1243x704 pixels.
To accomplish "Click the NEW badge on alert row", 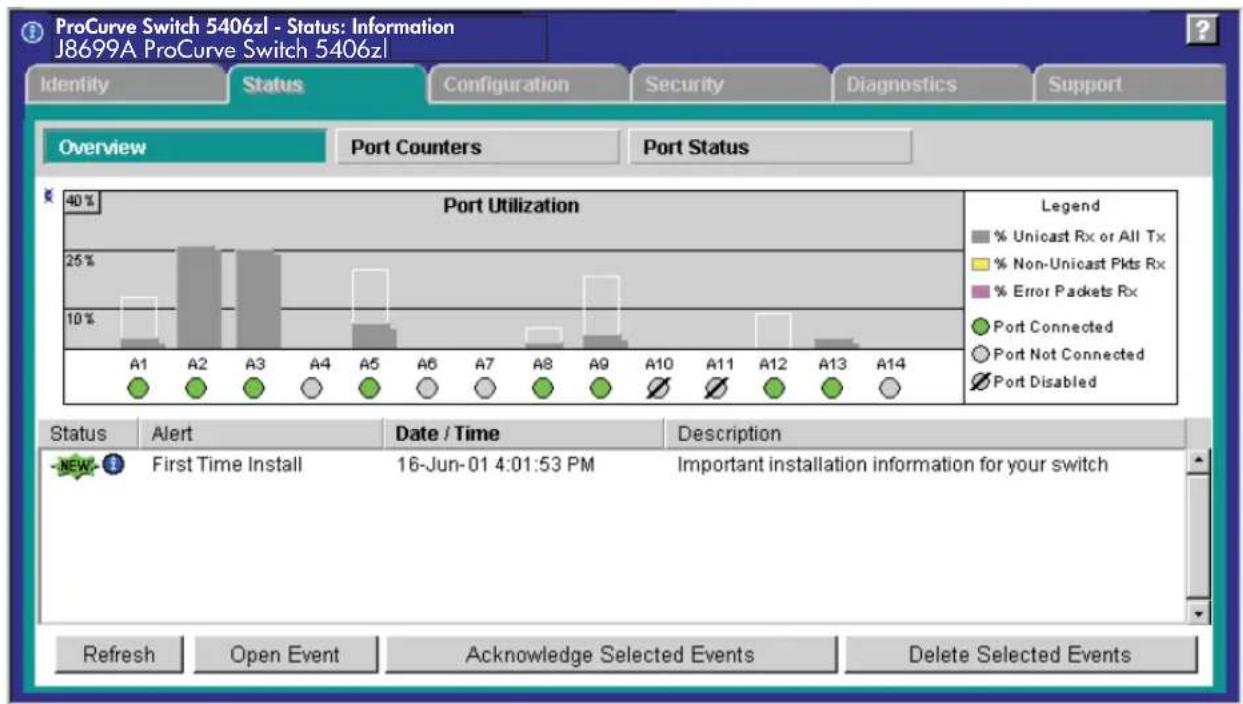I will [77, 466].
